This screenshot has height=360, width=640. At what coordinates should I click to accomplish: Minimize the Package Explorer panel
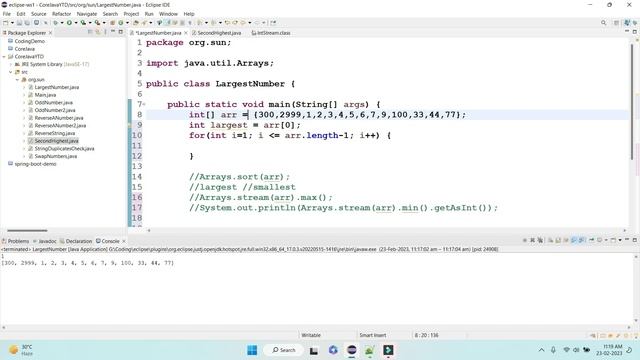point(113,32)
